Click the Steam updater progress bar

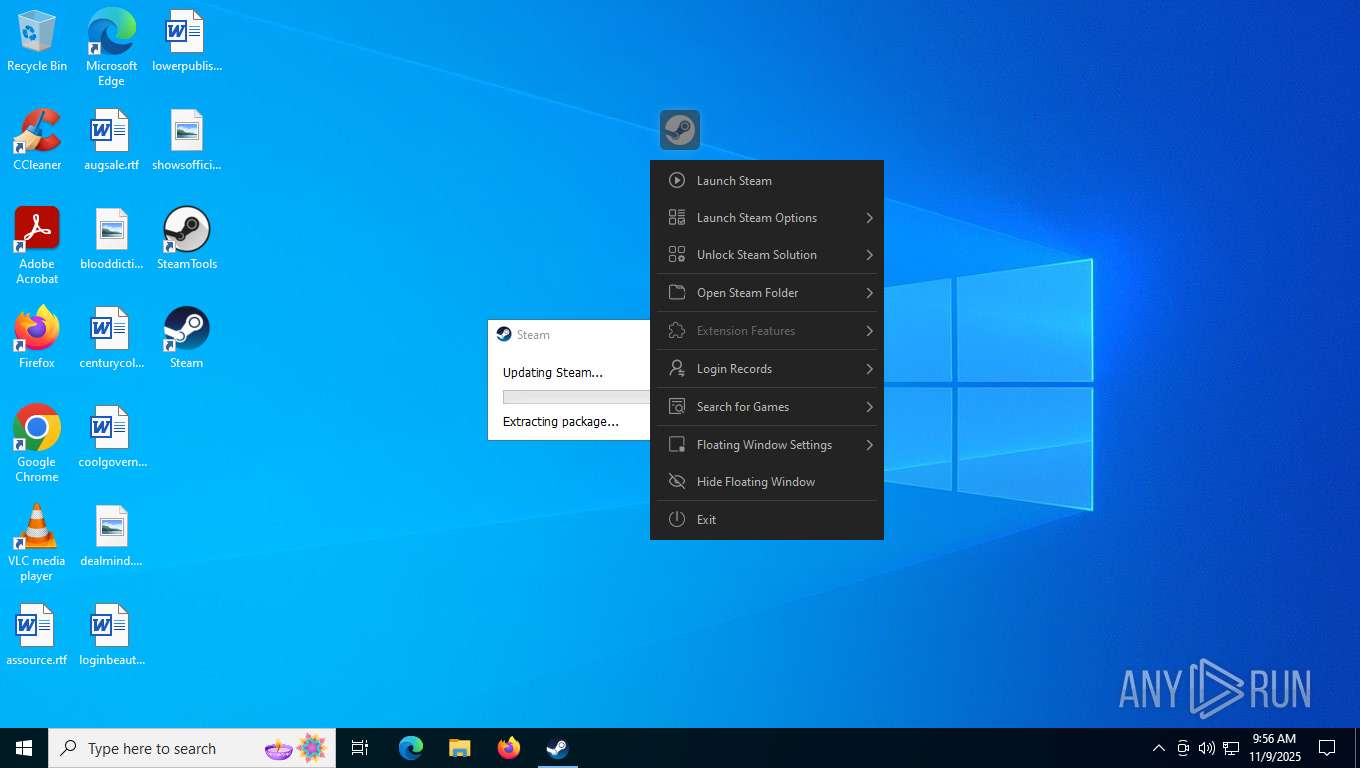click(576, 397)
